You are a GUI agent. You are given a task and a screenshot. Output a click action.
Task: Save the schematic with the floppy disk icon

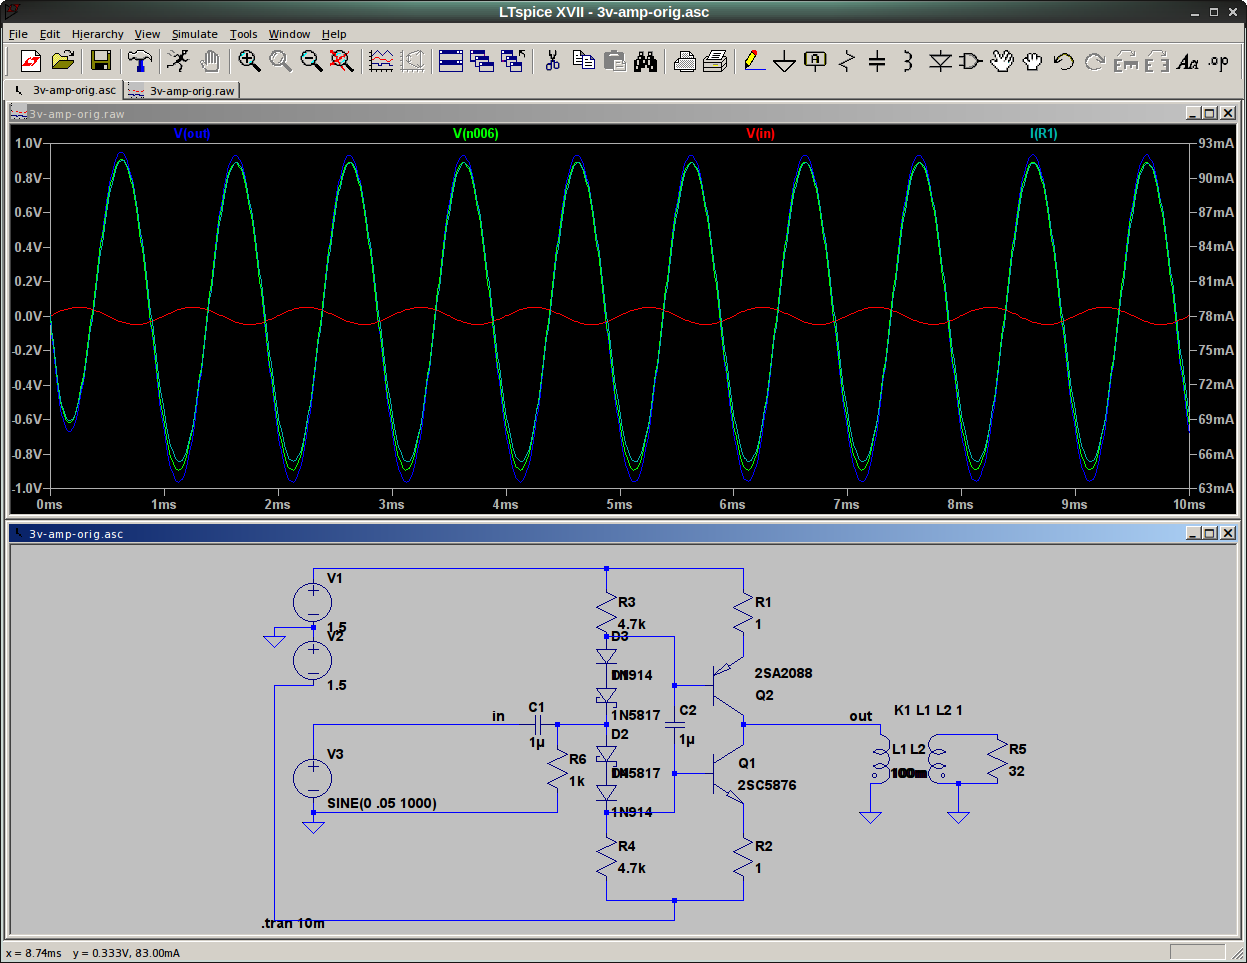click(100, 61)
